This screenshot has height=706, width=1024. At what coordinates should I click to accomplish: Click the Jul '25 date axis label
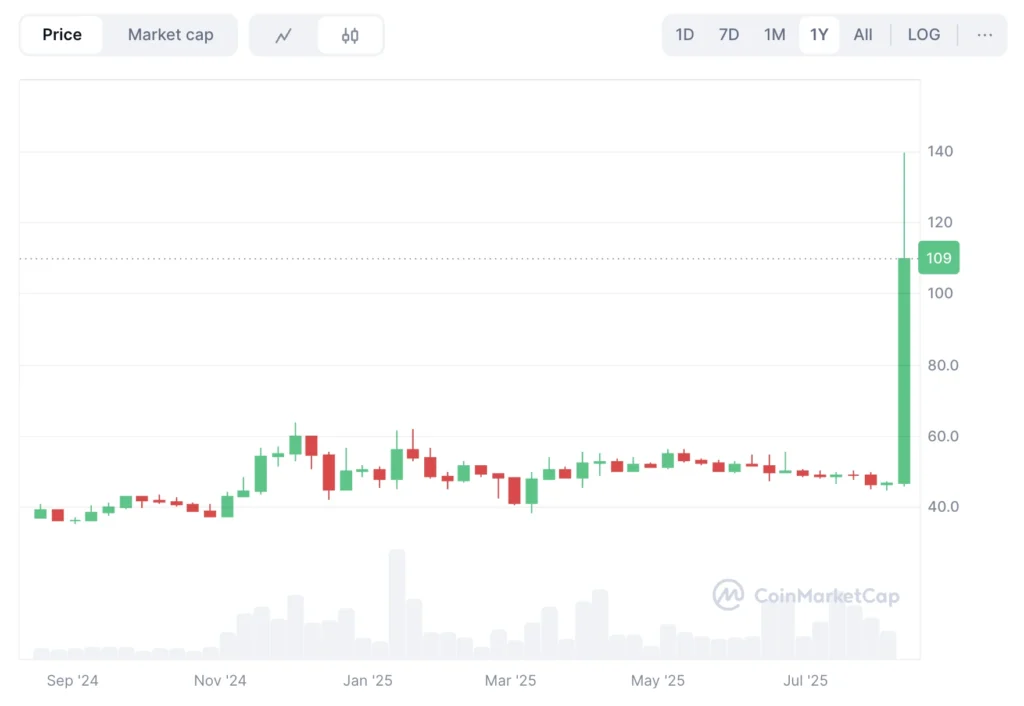(x=805, y=681)
